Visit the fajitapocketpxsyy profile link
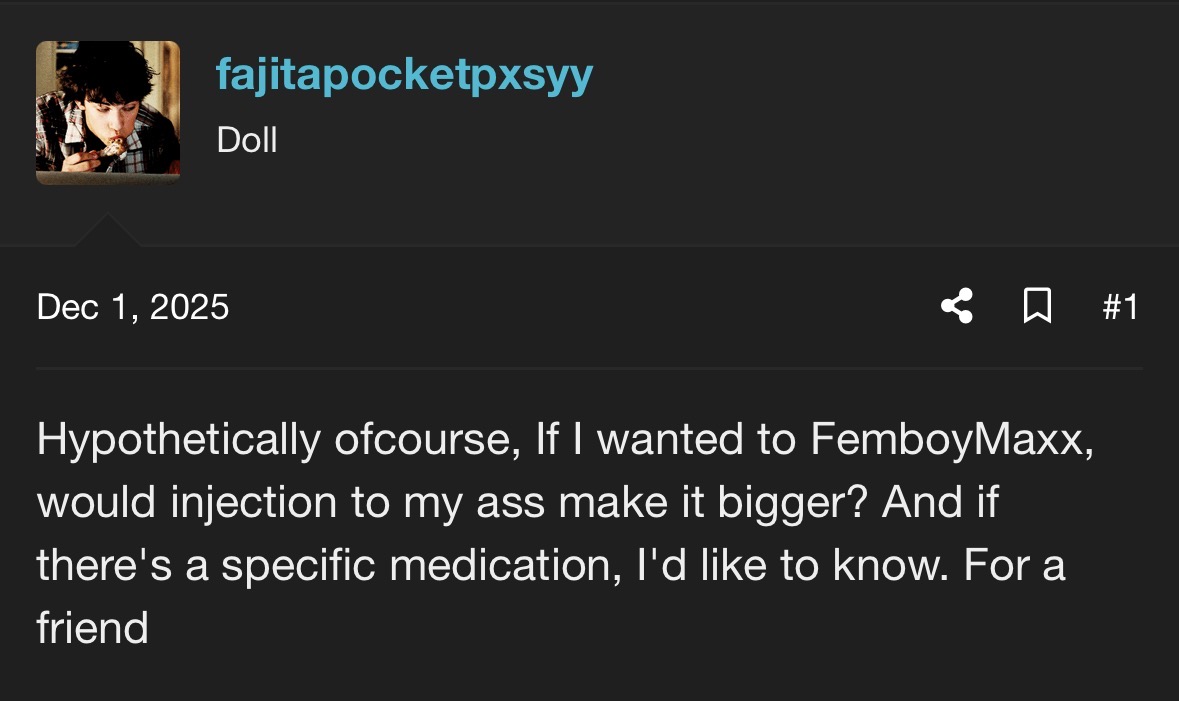The height and width of the screenshot is (701, 1179). 405,75
